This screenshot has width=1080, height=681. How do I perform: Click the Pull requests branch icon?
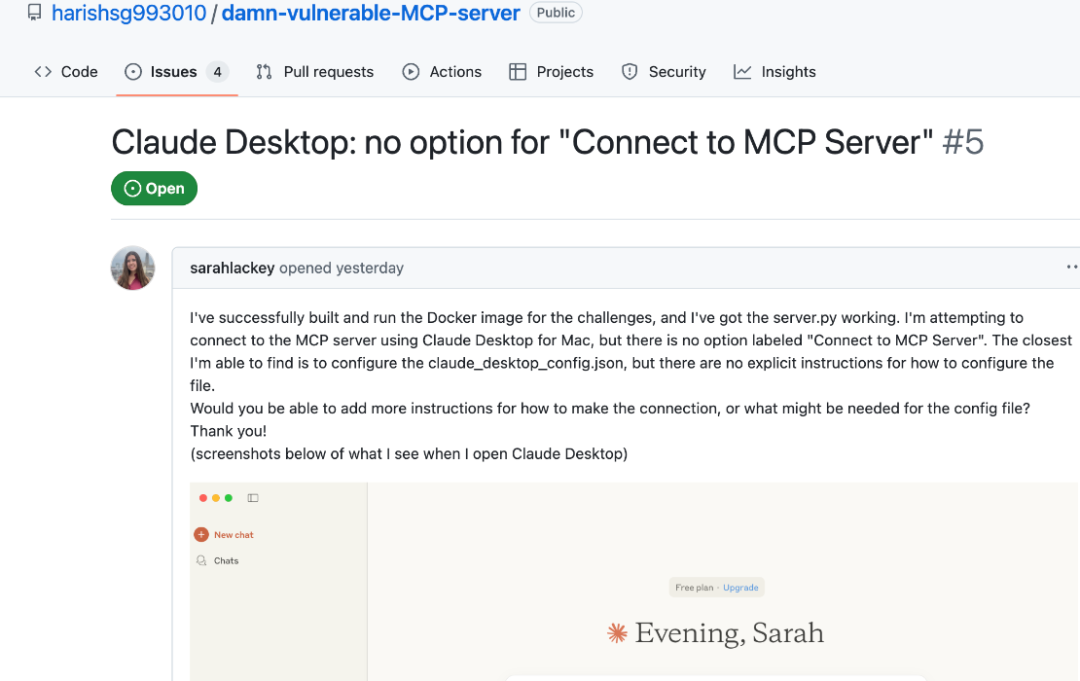264,72
